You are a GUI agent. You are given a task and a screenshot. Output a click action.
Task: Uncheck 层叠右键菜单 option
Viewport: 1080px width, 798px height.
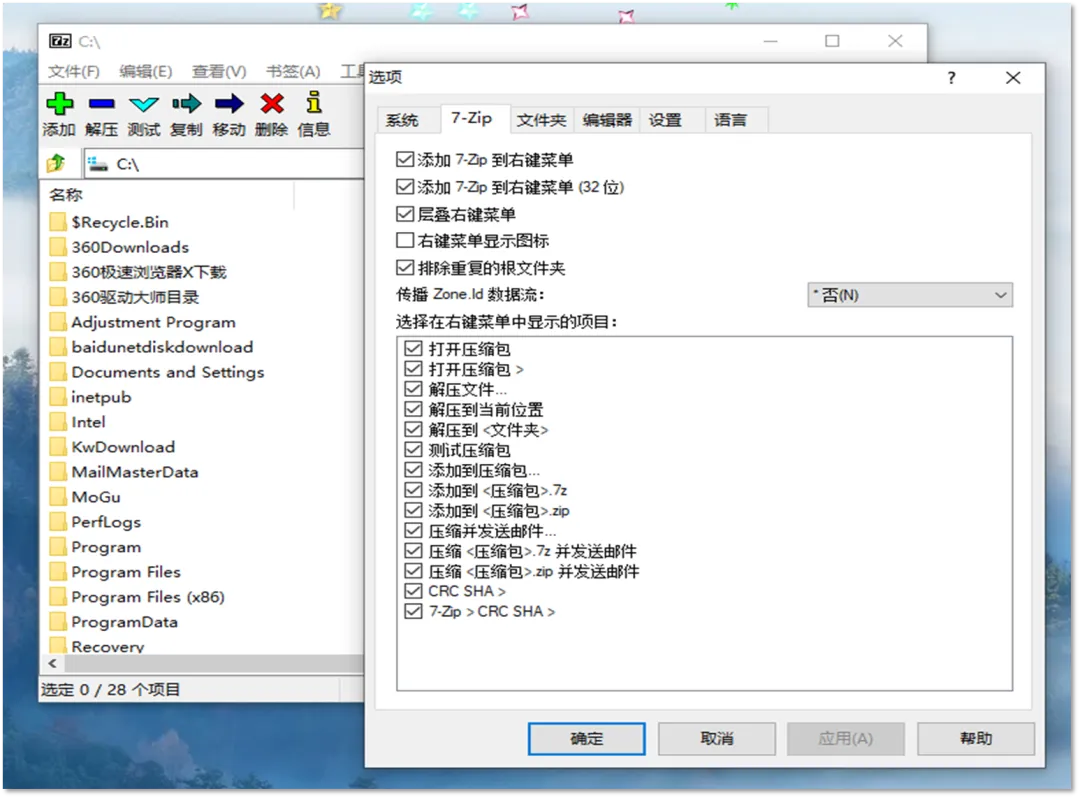(405, 213)
